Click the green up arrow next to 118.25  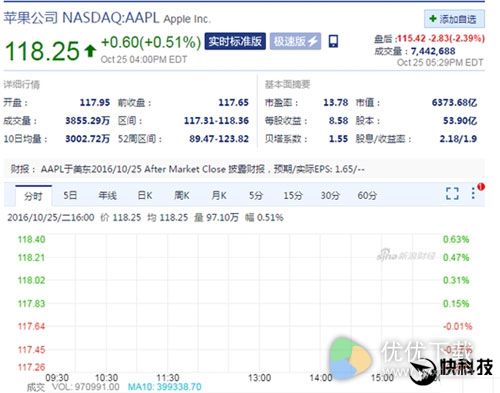90,51
